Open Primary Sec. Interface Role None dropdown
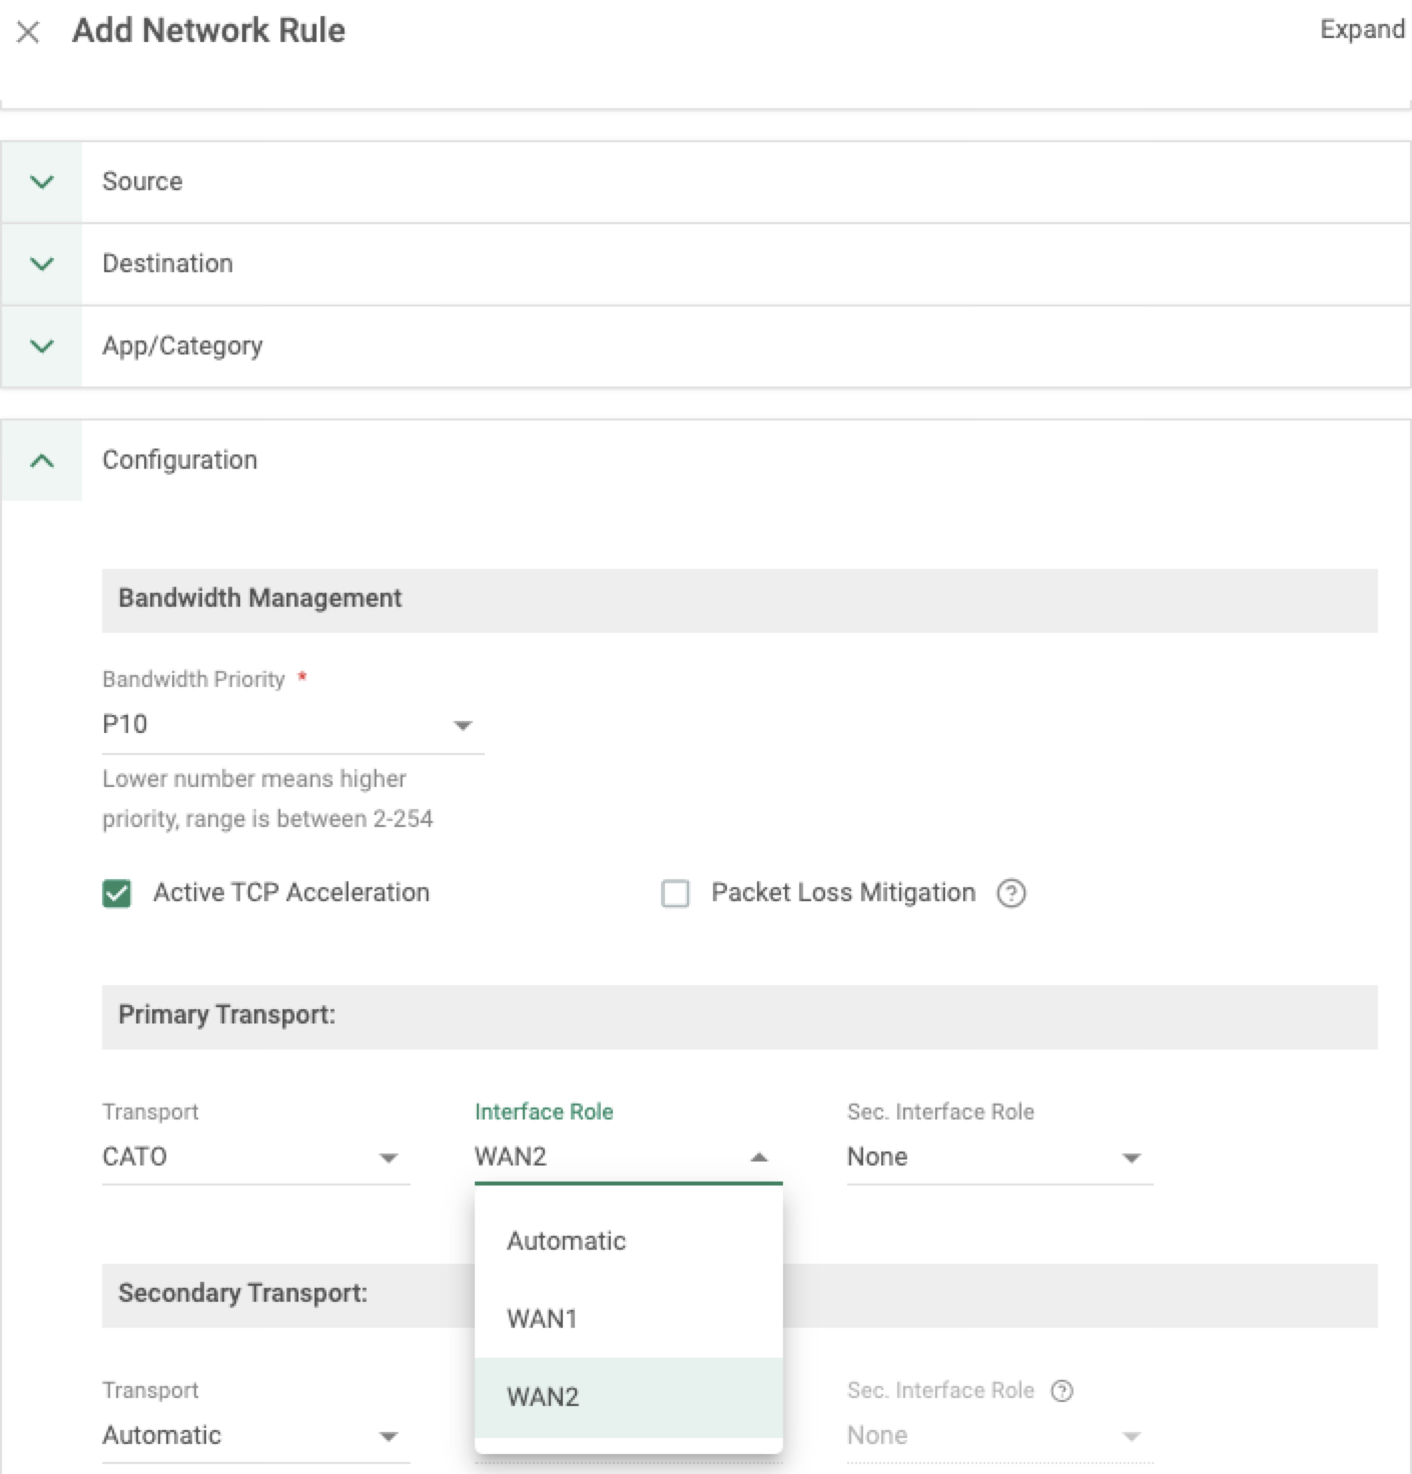 (999, 1157)
